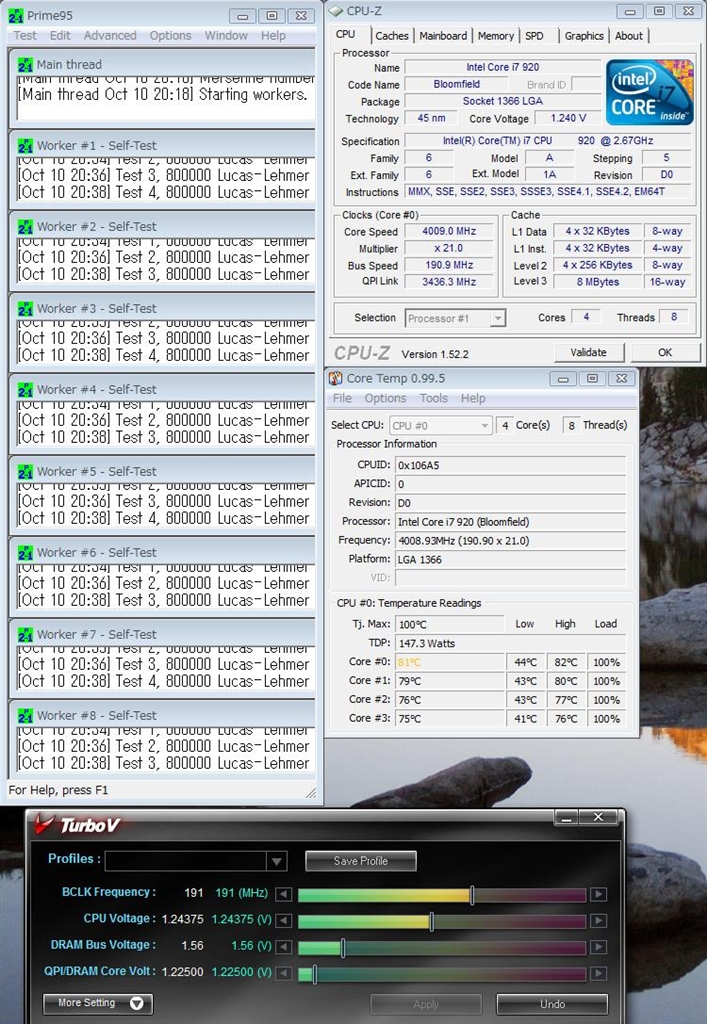
Task: Open the Help menu in Core Temp
Action: coord(473,398)
